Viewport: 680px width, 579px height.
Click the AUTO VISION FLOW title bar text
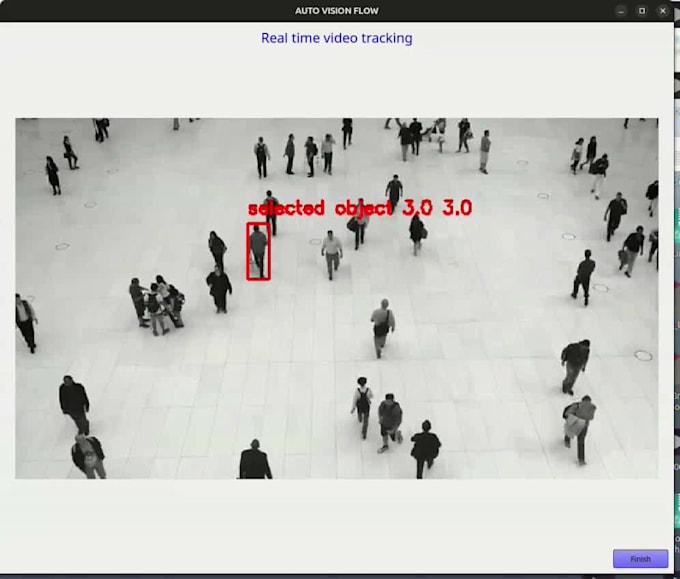click(x=337, y=11)
